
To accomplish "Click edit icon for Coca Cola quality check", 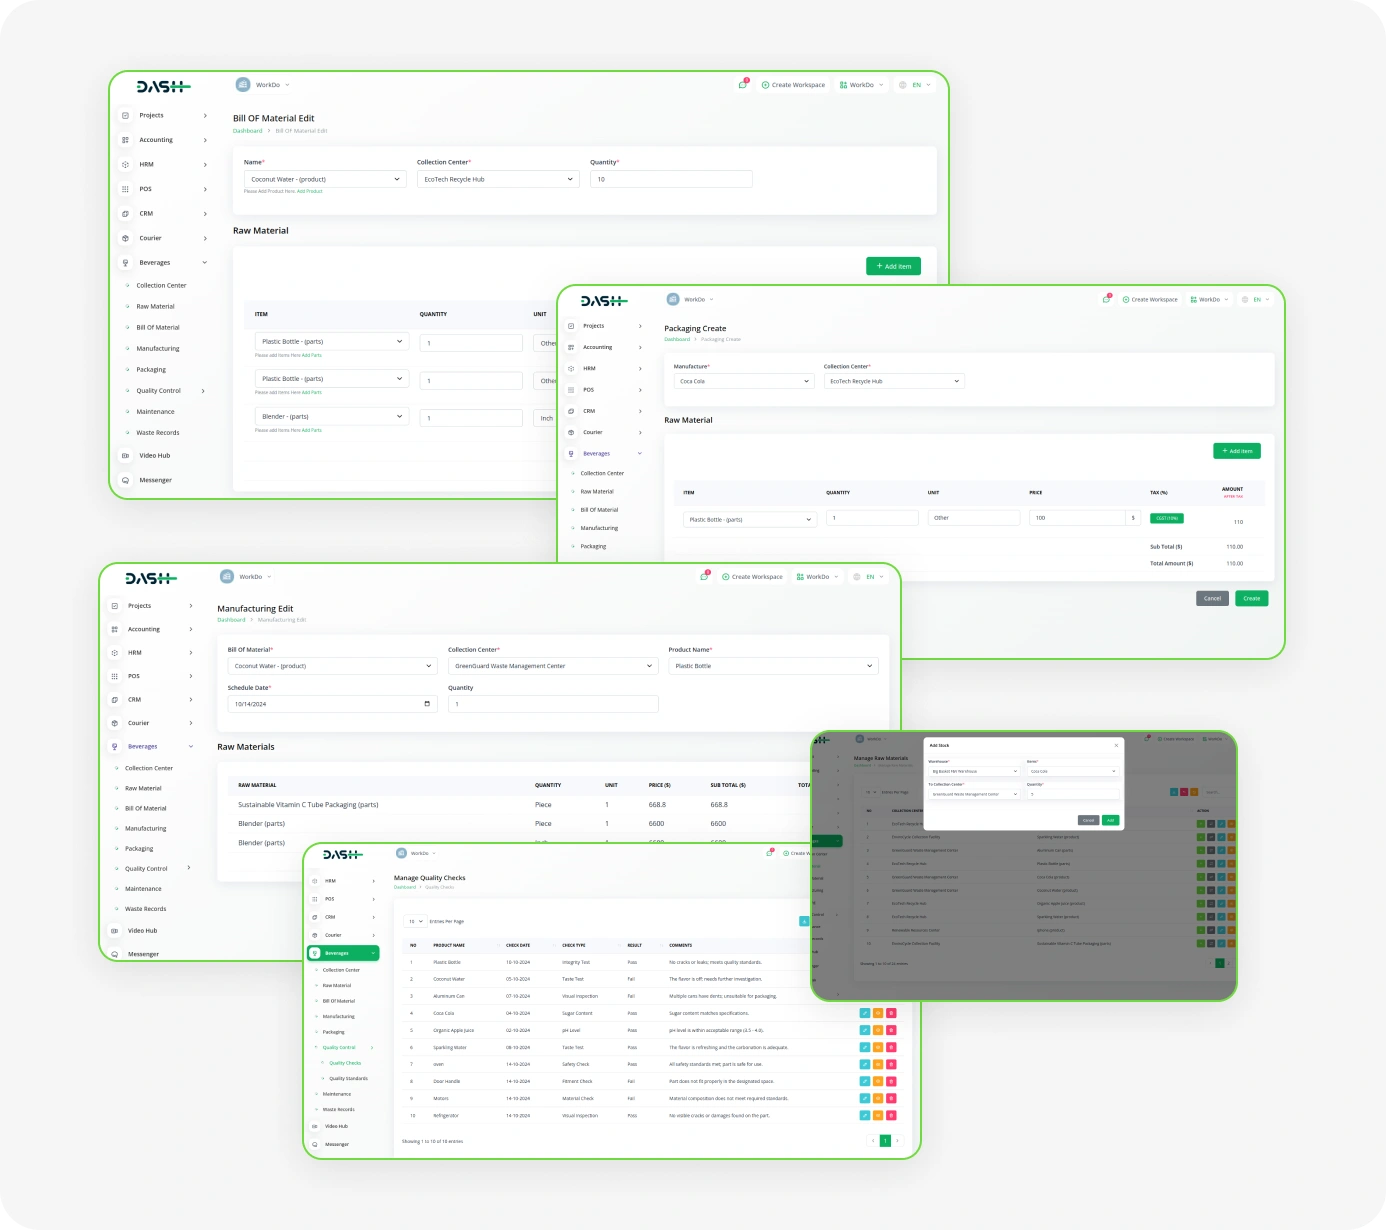I will coord(864,1013).
